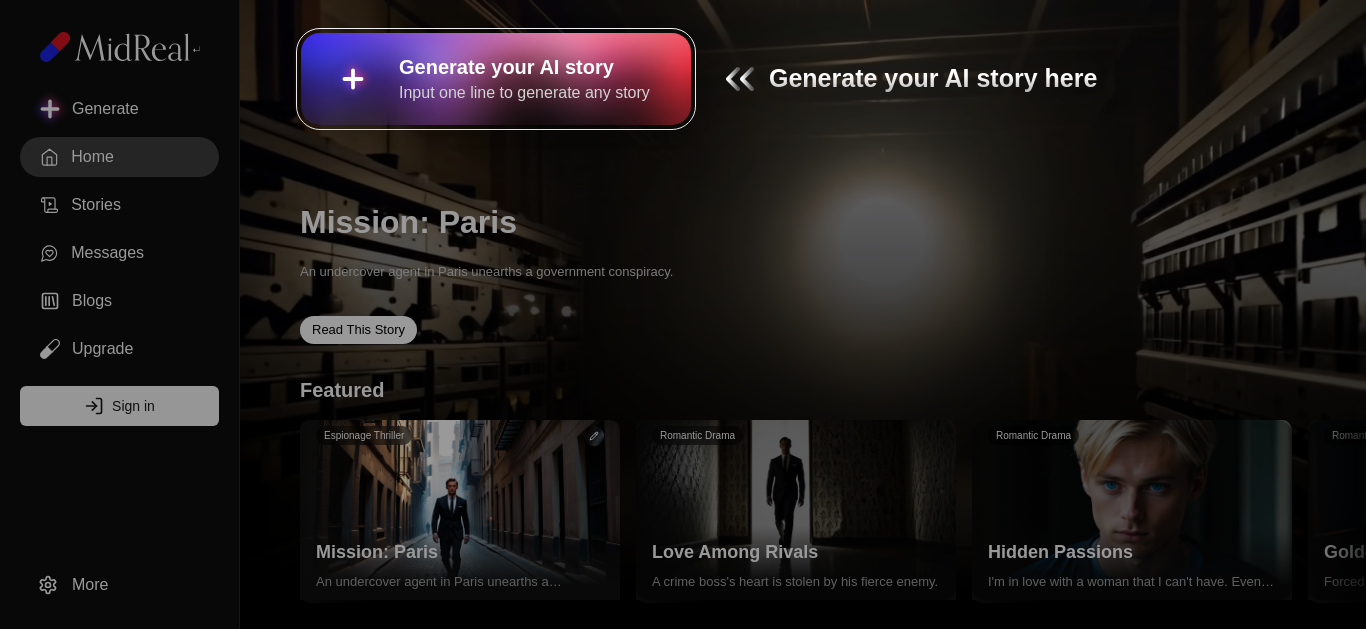The image size is (1366, 629).
Task: Open Messages via chat bubble icon
Action: [x=49, y=253]
